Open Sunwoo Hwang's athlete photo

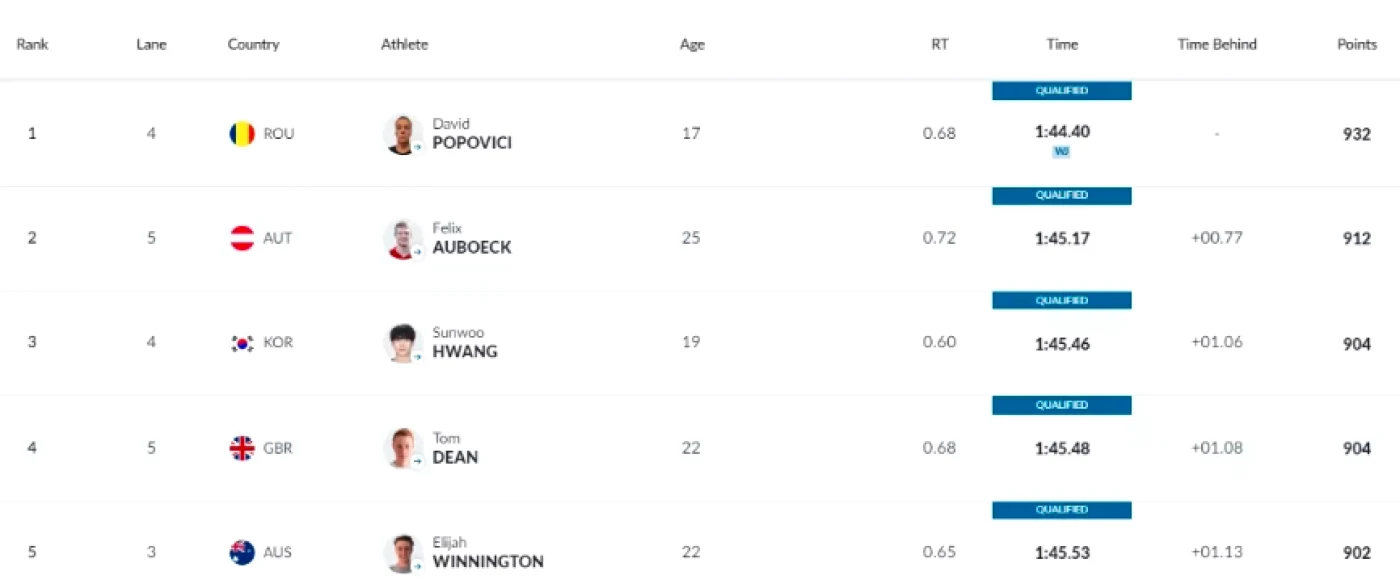(403, 343)
